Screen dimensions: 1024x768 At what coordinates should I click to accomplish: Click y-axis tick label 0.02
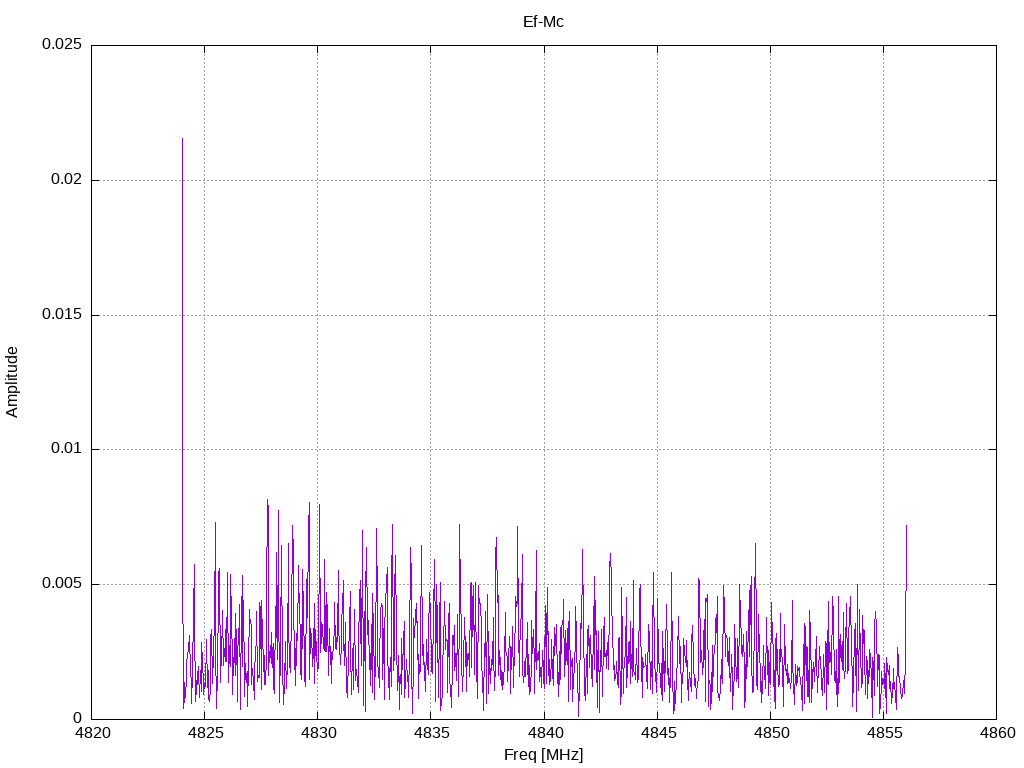[67, 180]
